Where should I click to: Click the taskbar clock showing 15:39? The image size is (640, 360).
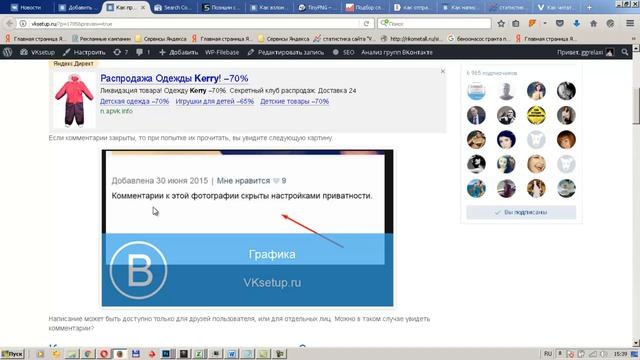pyautogui.click(x=620, y=353)
